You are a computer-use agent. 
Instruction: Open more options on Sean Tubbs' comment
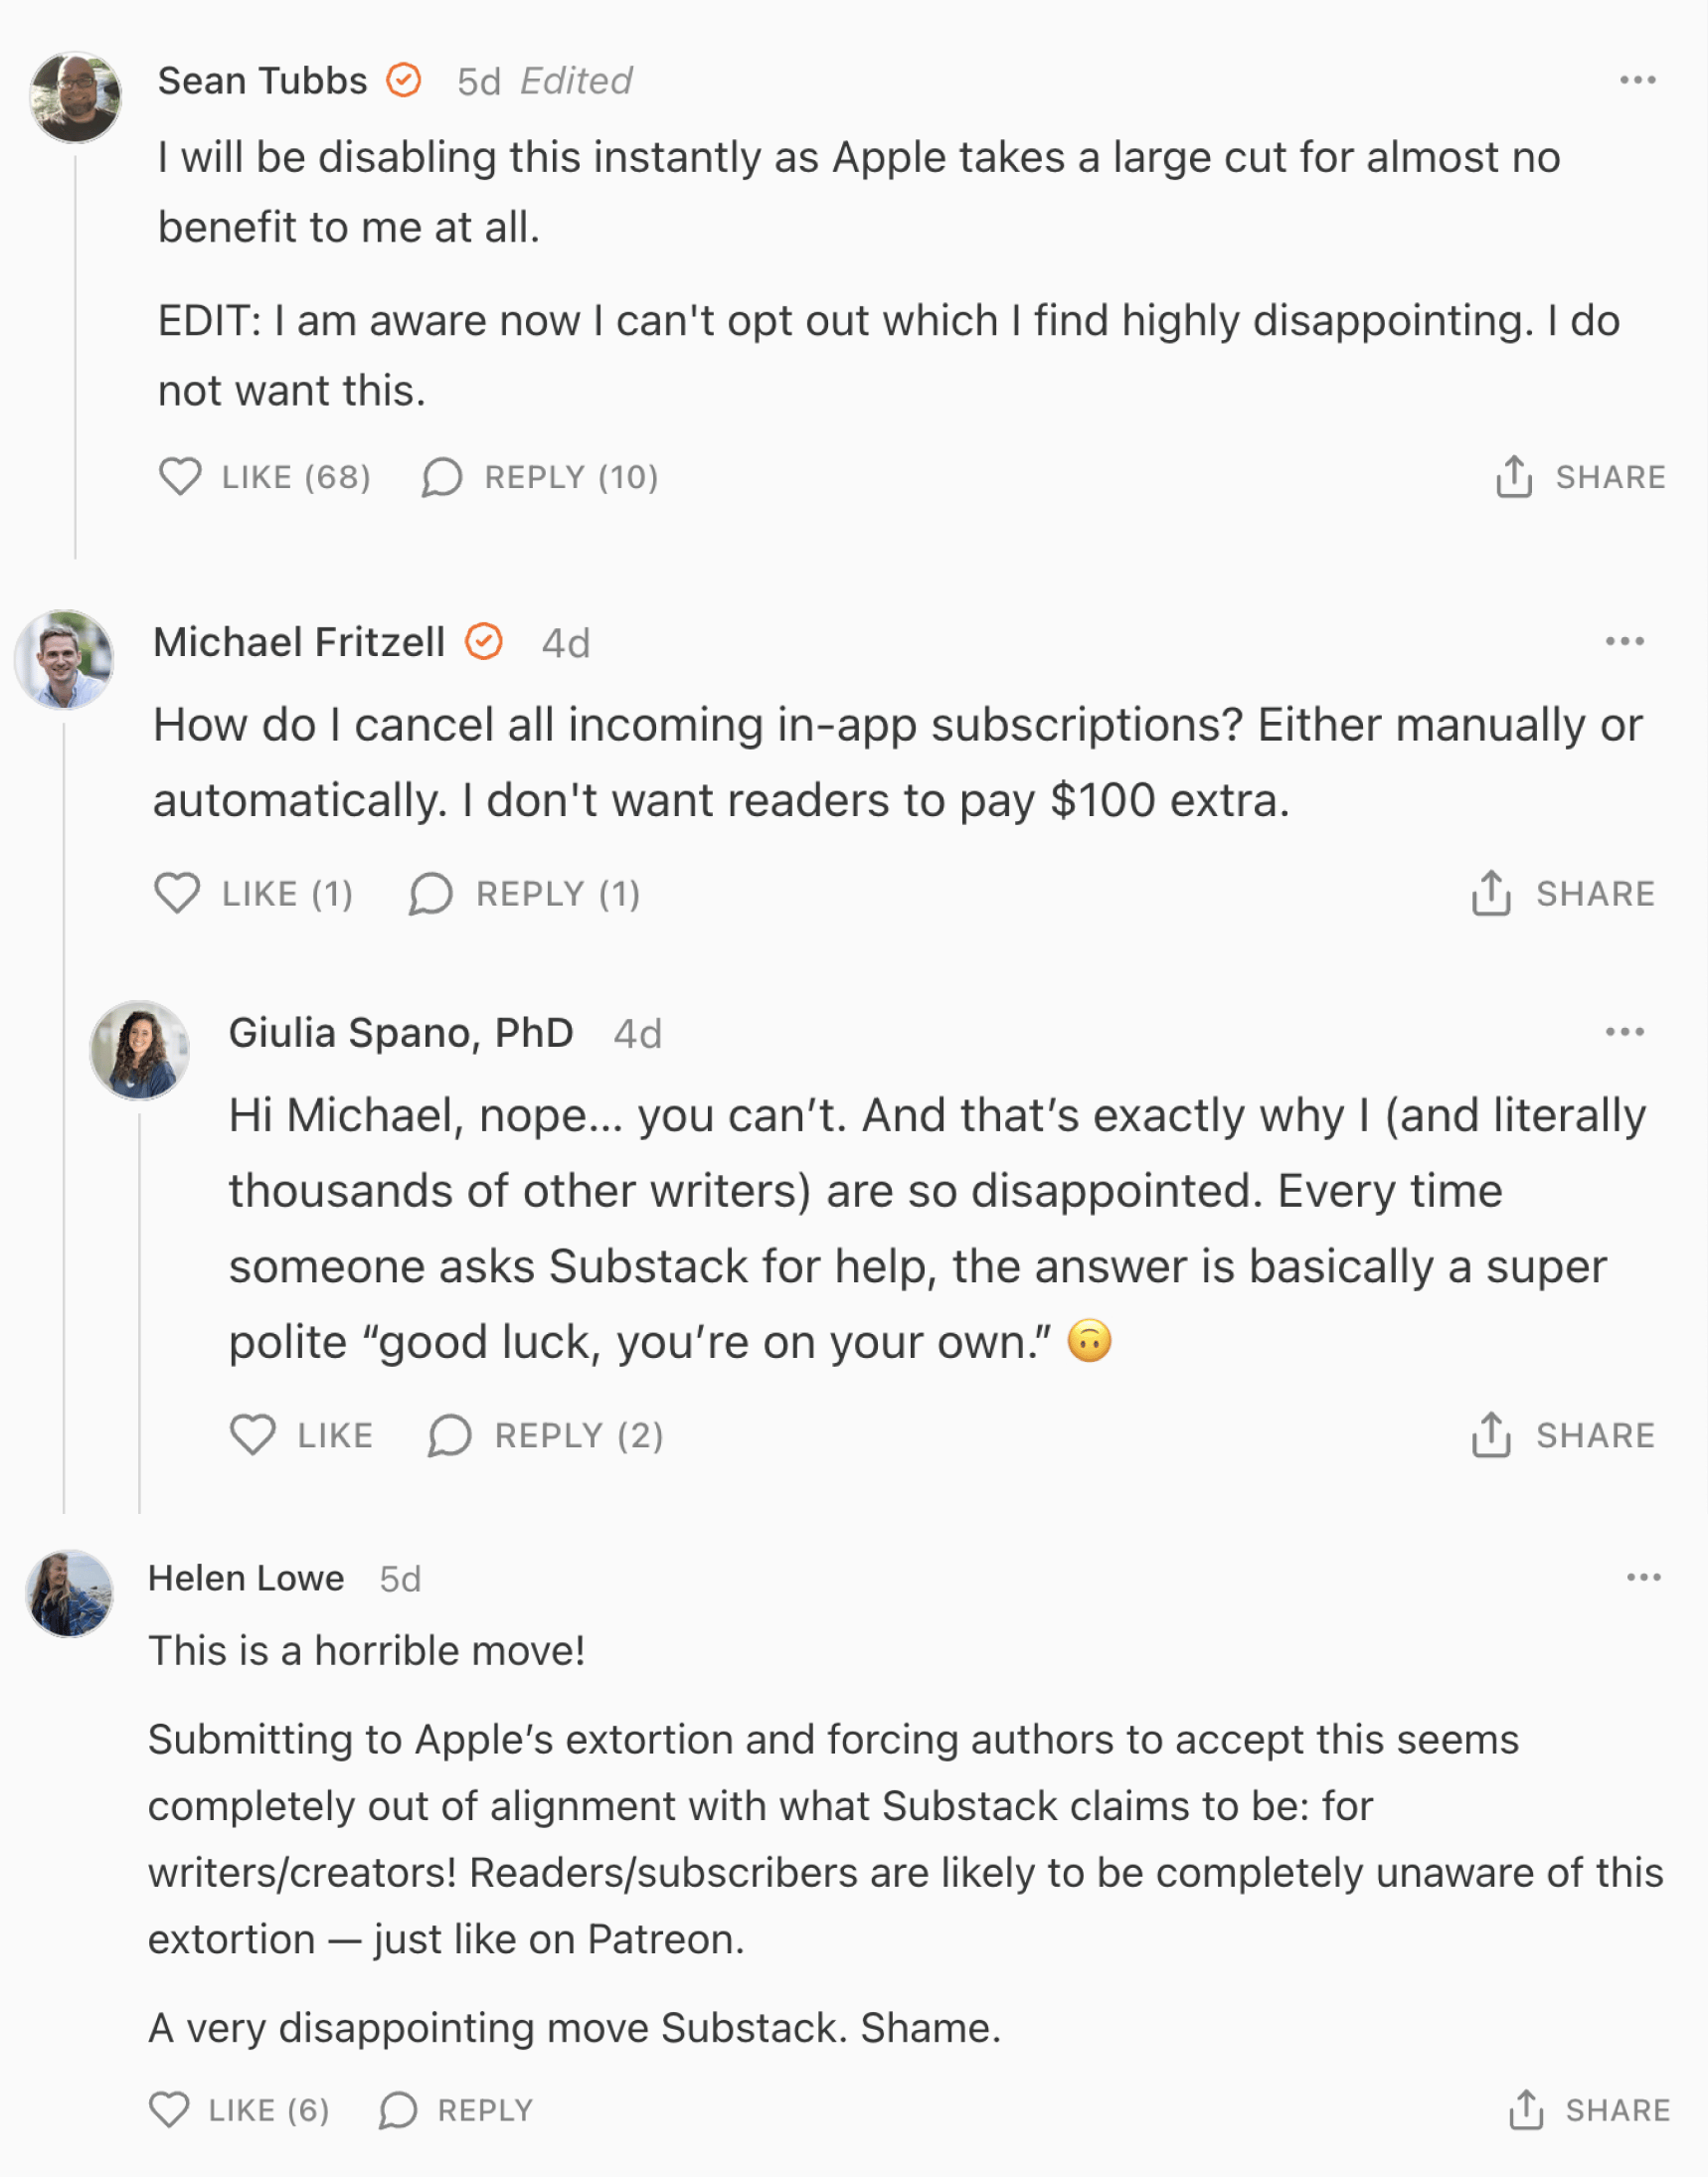tap(1637, 80)
